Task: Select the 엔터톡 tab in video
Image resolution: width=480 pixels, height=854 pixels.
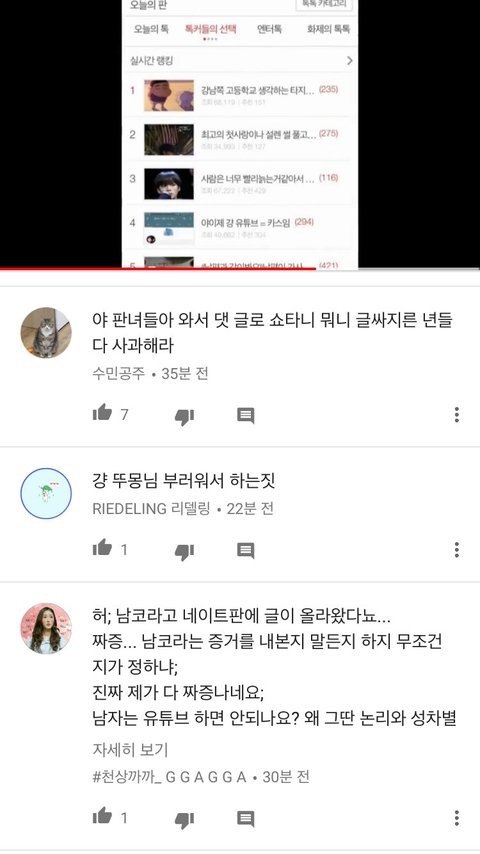Action: 269,29
